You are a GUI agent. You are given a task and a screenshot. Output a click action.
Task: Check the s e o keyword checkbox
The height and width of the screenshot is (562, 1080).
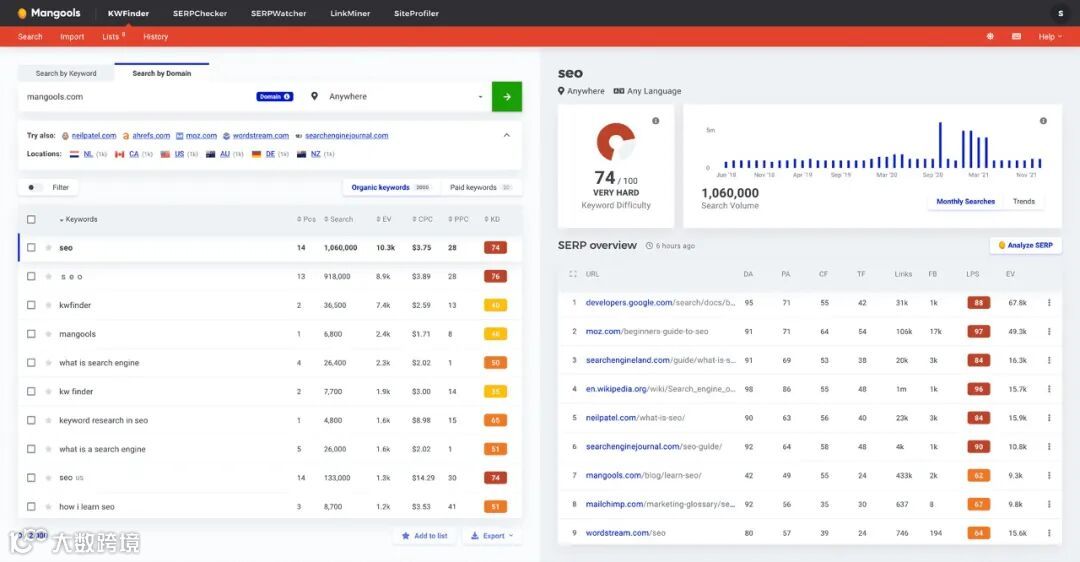(31, 276)
